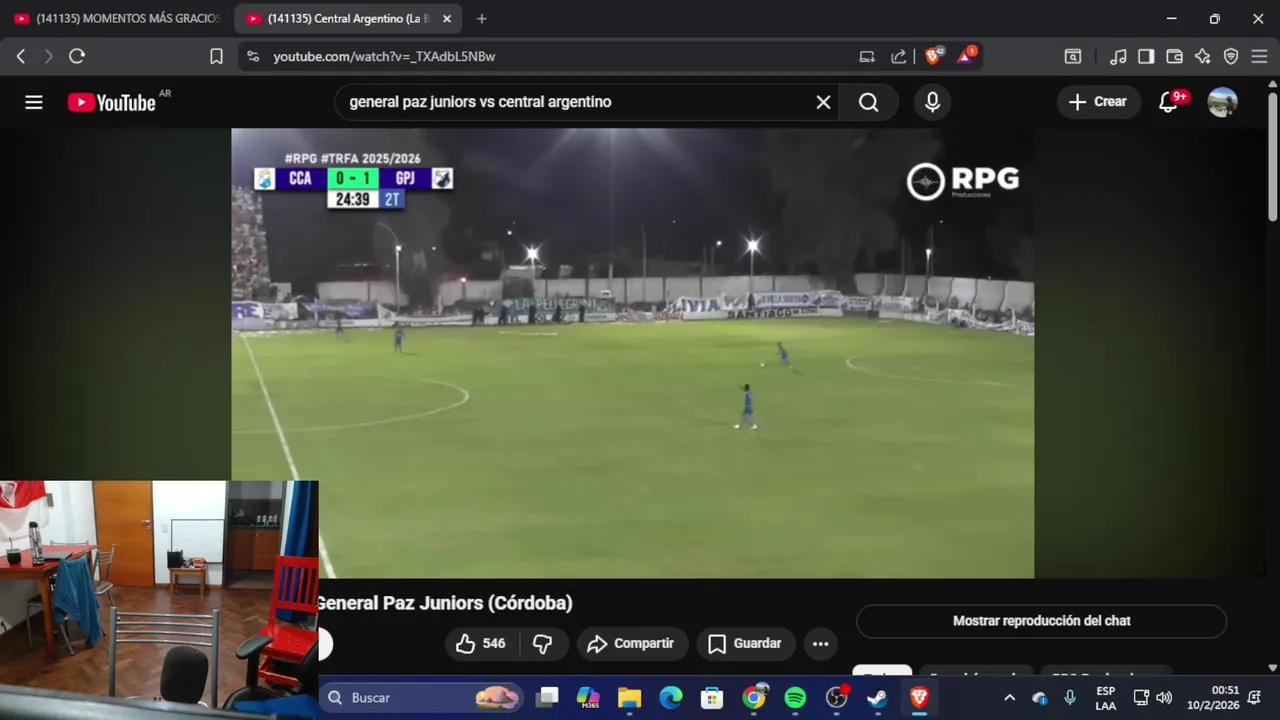Open YouTube notifications bell
The width and height of the screenshot is (1280, 720).
click(x=1168, y=102)
